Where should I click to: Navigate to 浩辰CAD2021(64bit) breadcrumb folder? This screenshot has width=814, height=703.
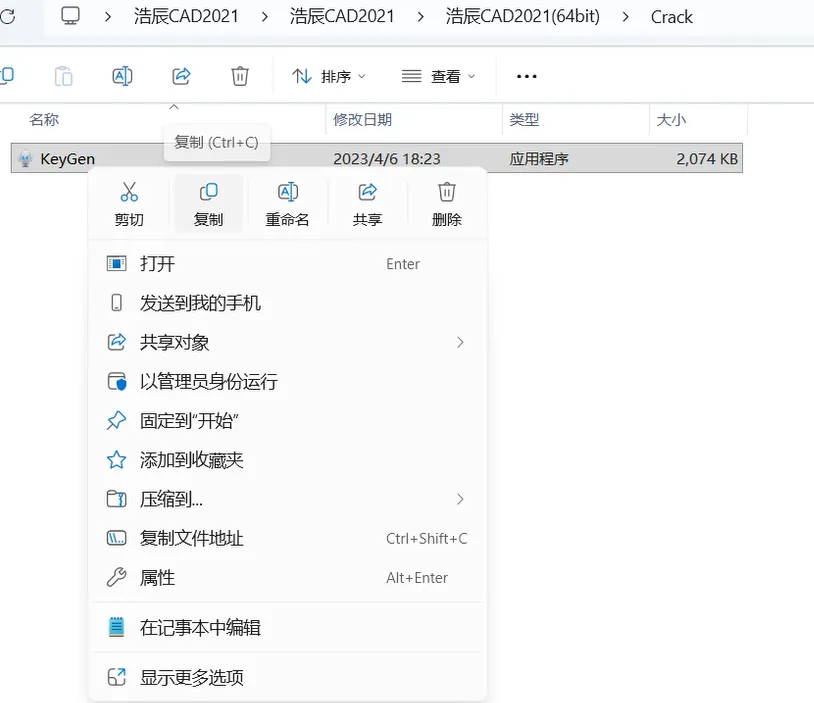522,16
